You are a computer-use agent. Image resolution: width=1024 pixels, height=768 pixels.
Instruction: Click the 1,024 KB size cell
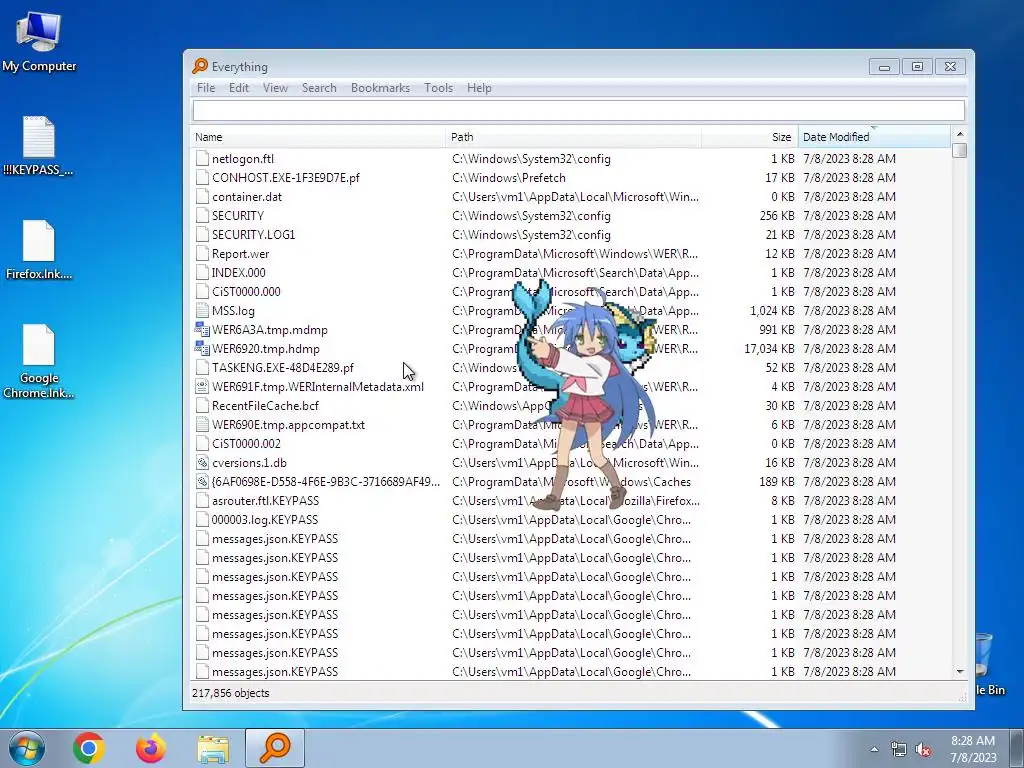coord(772,311)
